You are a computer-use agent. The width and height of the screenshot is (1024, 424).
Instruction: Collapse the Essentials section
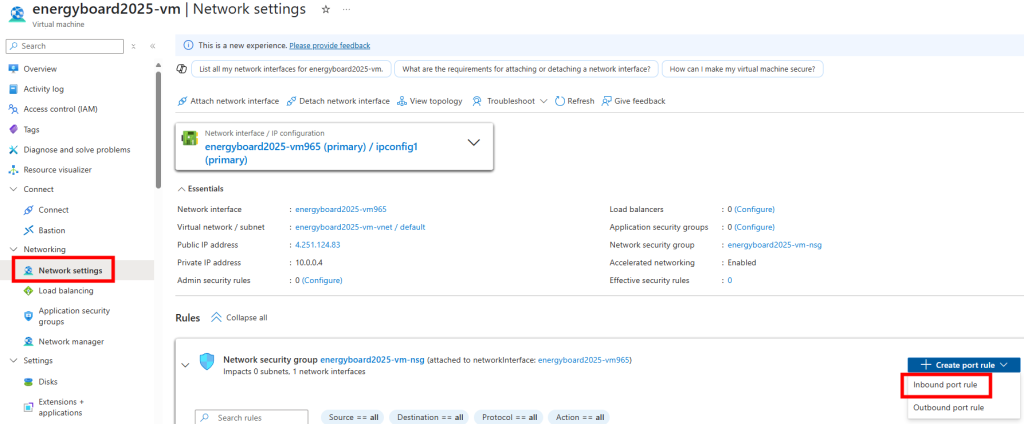pos(200,189)
